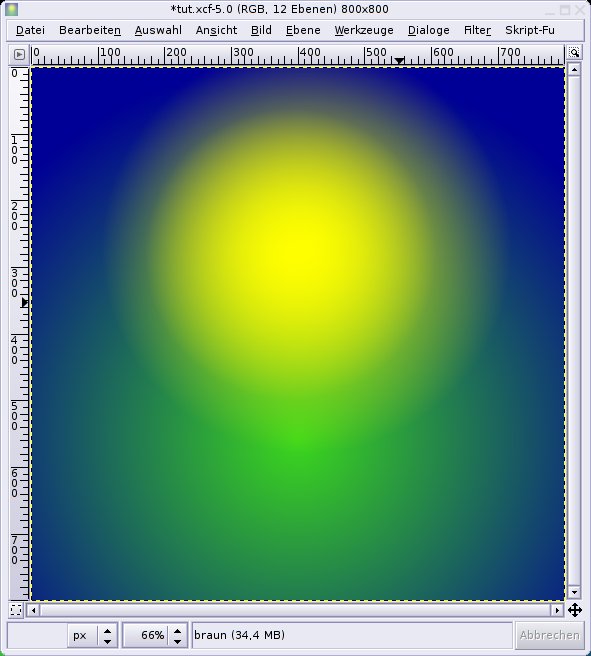Screen dimensions: 591x656
Task: Click the GIMP window icon in title bar
Action: point(11,9)
